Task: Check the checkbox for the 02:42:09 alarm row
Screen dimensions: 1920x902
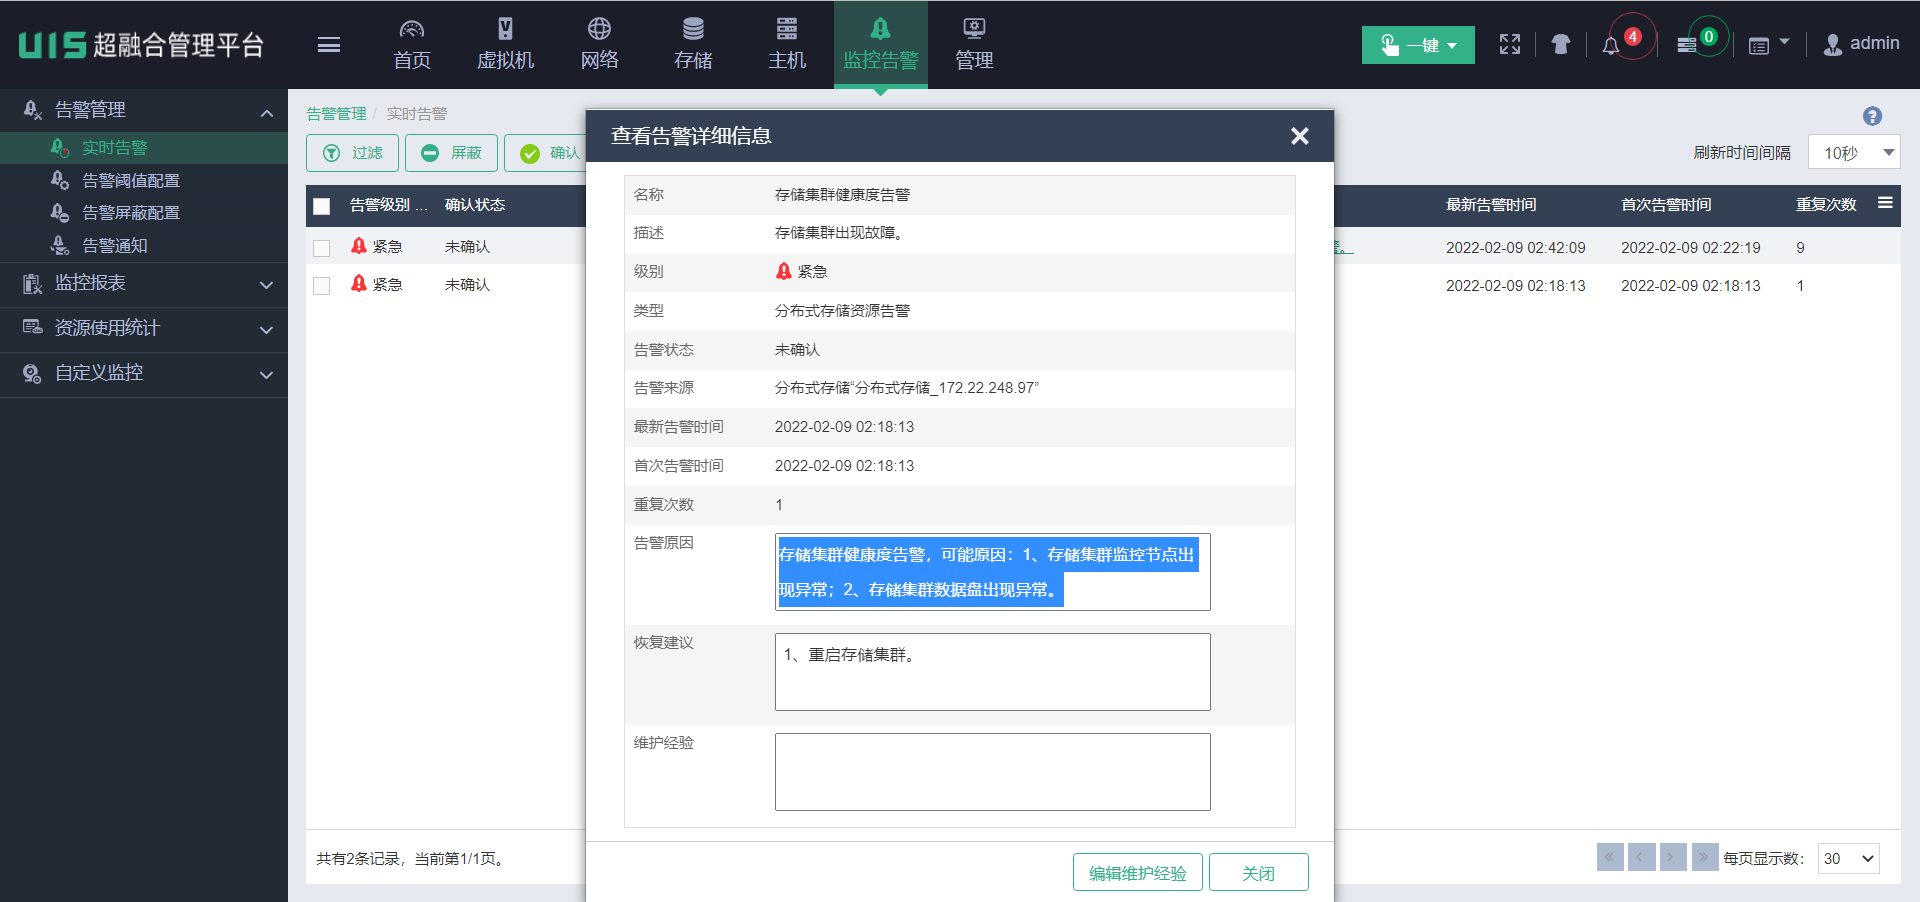Action: (321, 248)
